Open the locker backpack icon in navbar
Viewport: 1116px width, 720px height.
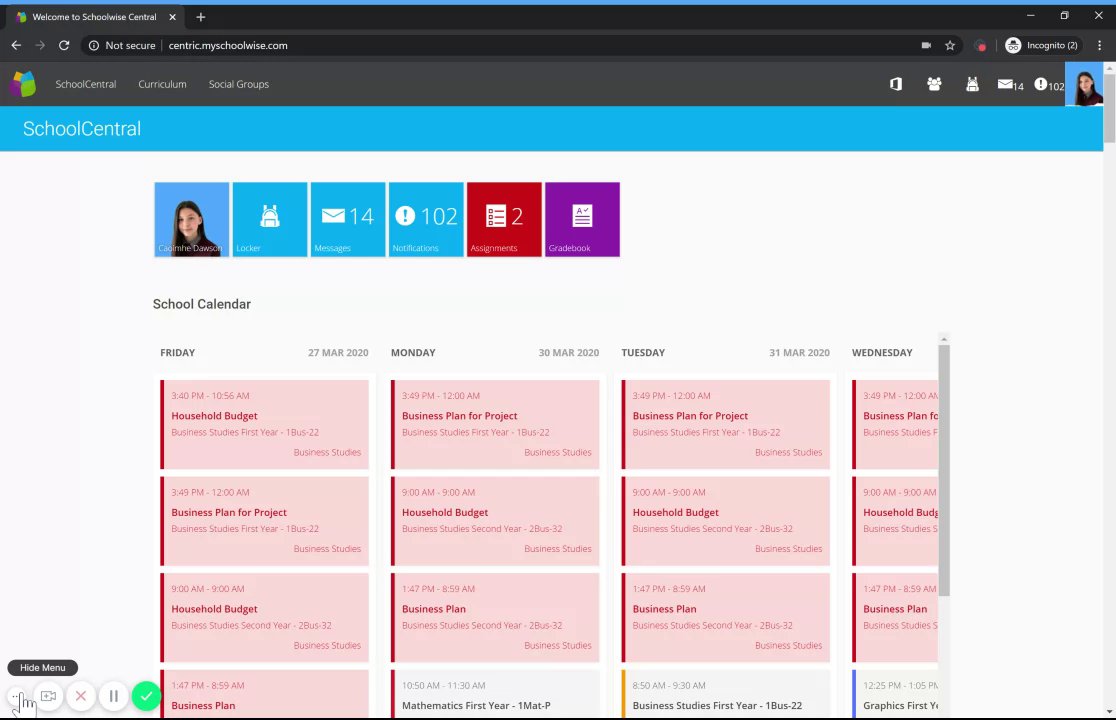[x=972, y=84]
